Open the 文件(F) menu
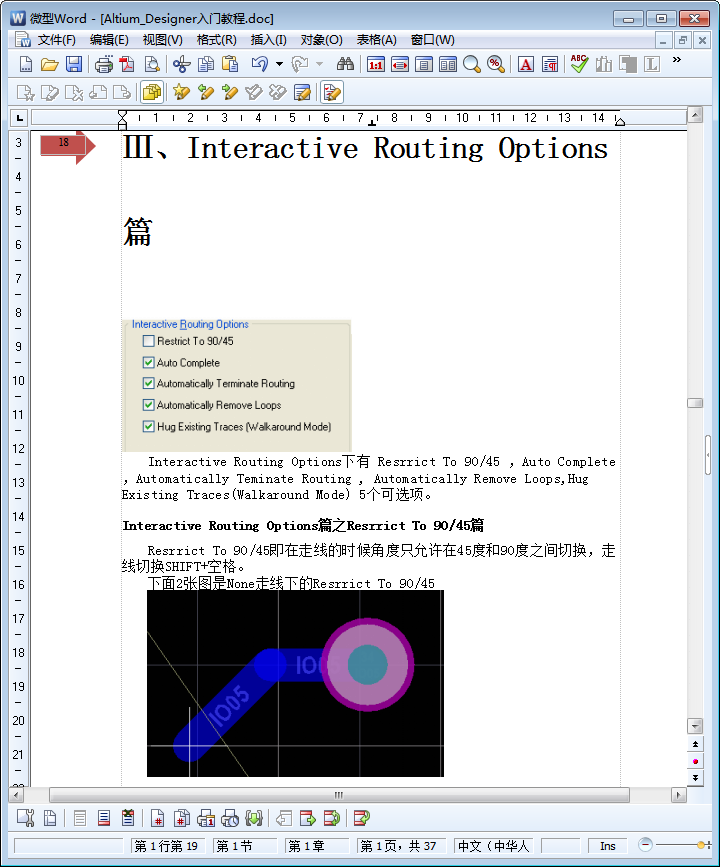 point(56,40)
